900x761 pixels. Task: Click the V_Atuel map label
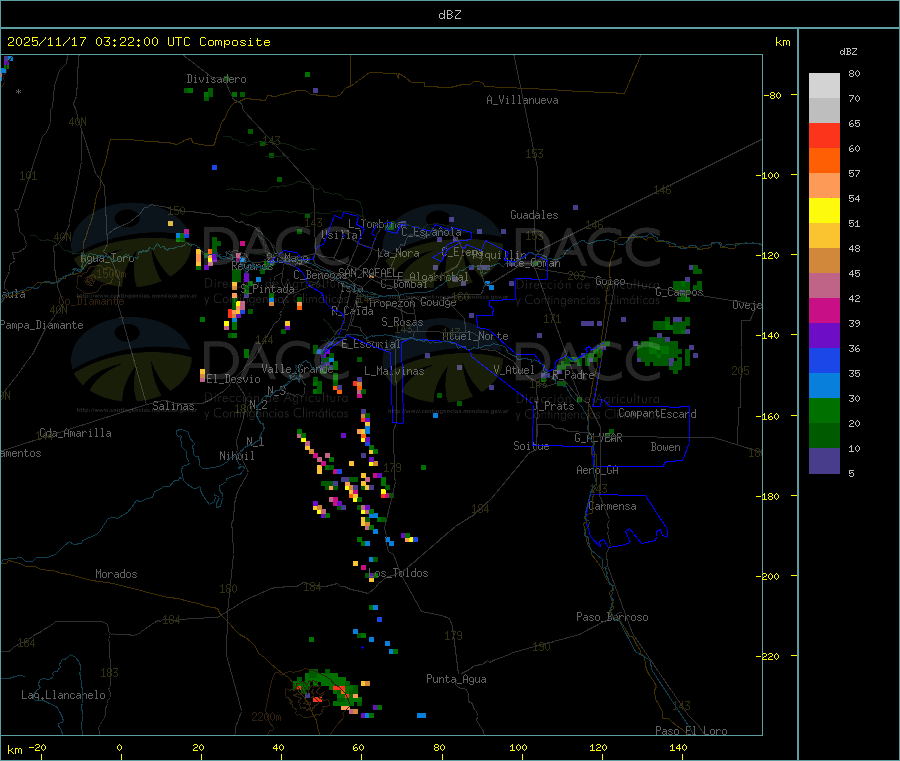514,370
